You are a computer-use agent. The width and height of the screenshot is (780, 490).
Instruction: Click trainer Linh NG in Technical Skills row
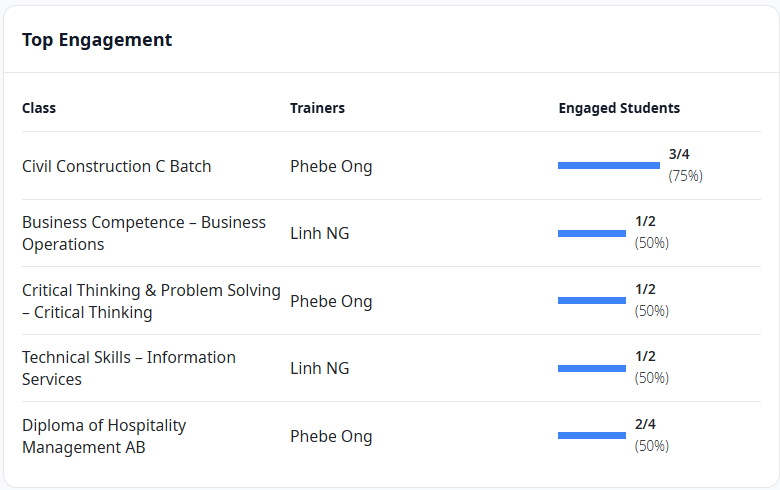pos(320,368)
